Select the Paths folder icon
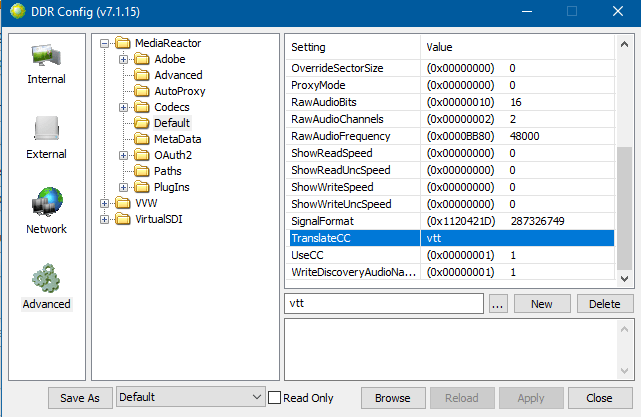Image resolution: width=641 pixels, height=417 pixels. click(x=142, y=171)
